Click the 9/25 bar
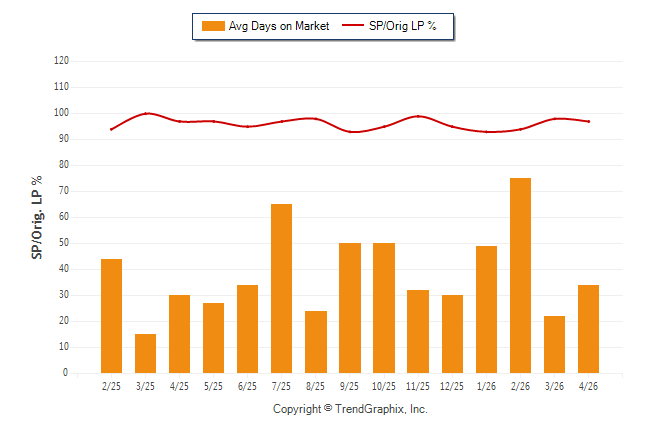The image size is (646, 434). [x=350, y=308]
